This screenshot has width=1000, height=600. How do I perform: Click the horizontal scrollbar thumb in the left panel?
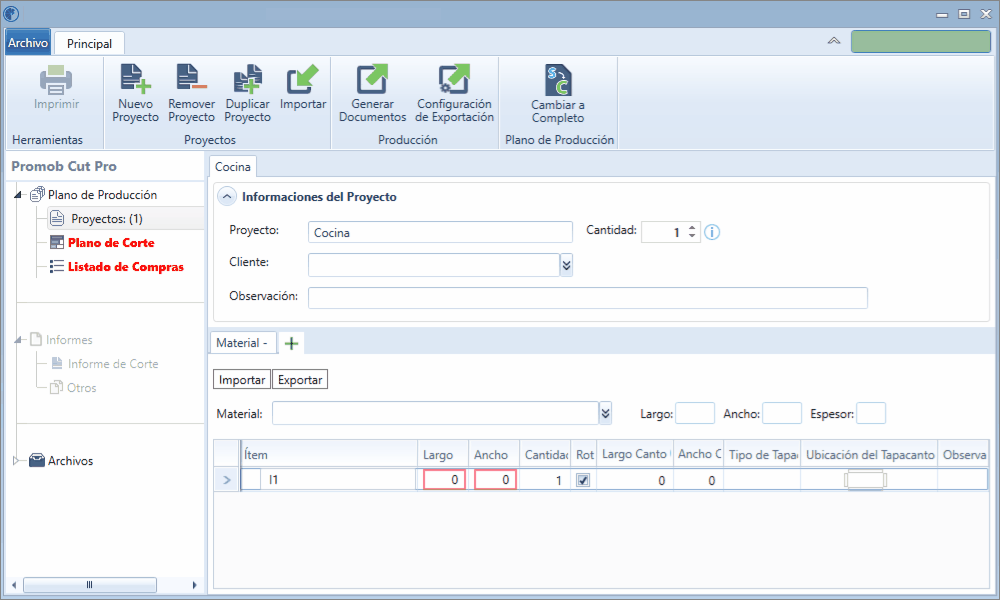(90, 585)
